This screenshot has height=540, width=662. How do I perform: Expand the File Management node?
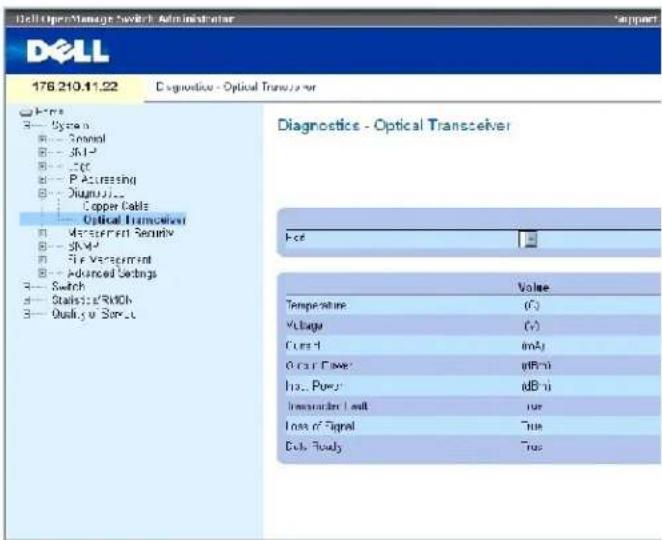(x=42, y=260)
